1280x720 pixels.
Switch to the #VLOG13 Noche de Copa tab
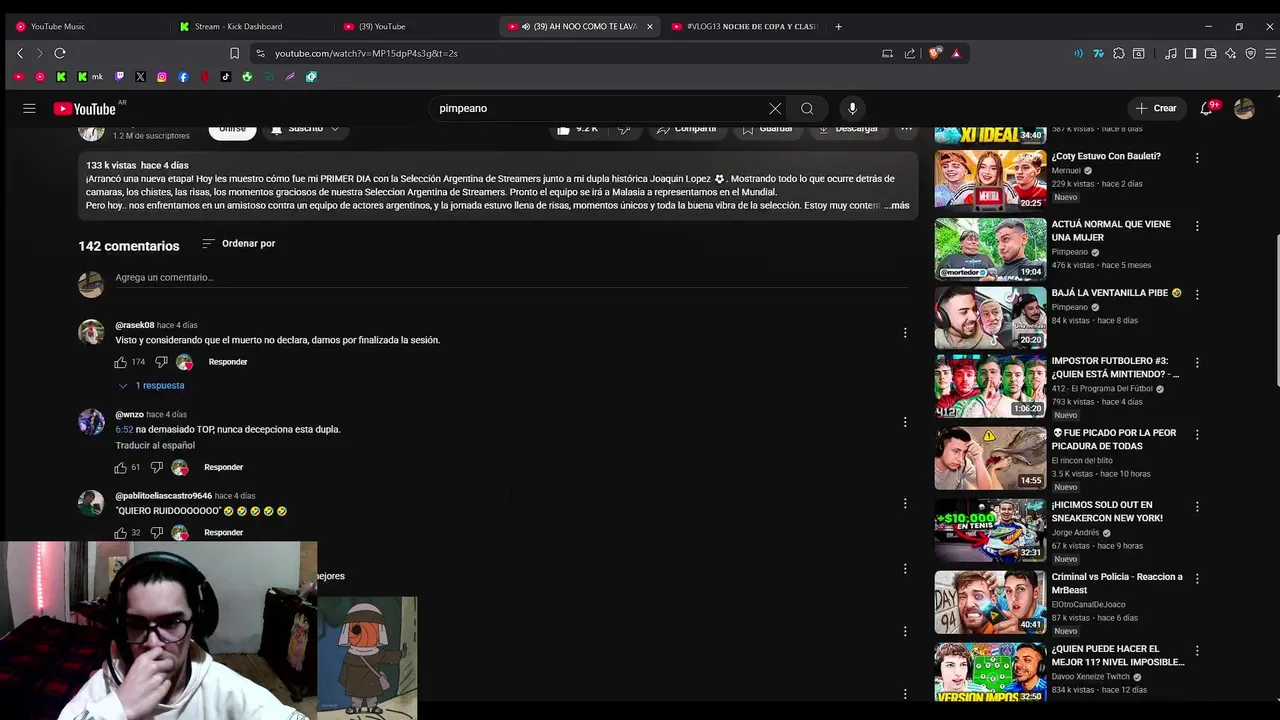[x=745, y=26]
